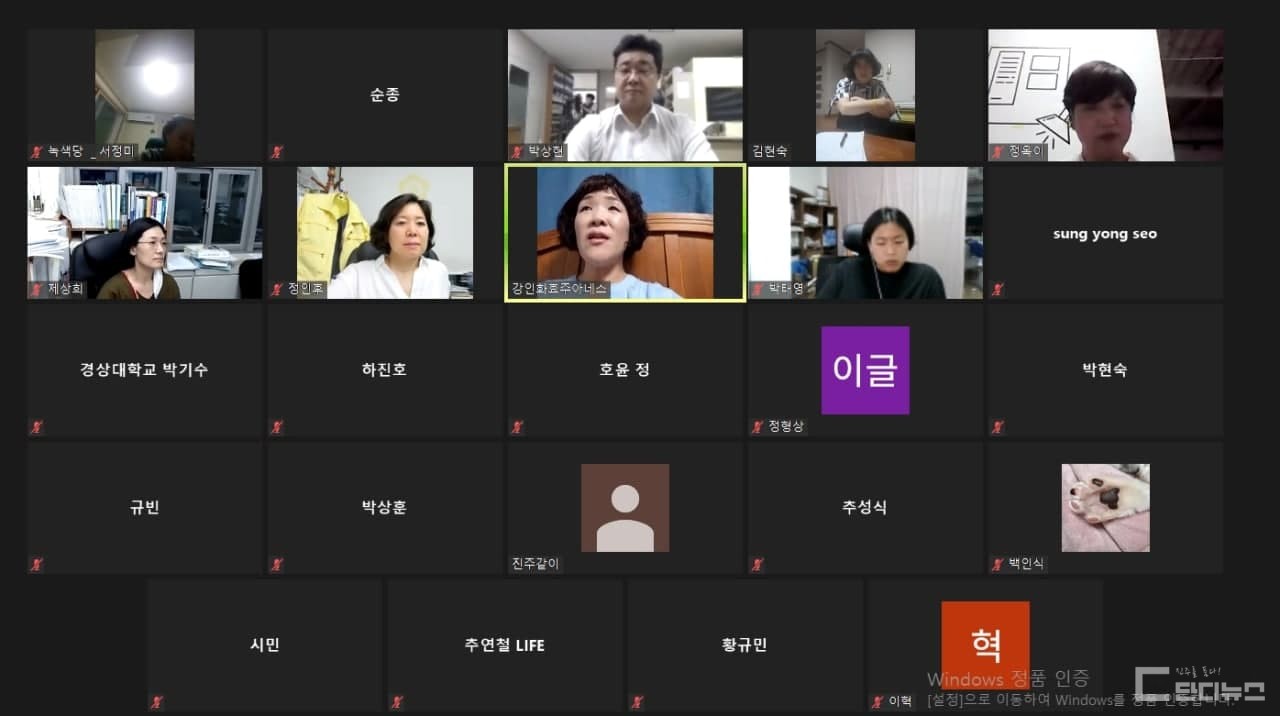The image size is (1280, 716).
Task: Click the mic icon on 황규민's tile
Action: [635, 702]
